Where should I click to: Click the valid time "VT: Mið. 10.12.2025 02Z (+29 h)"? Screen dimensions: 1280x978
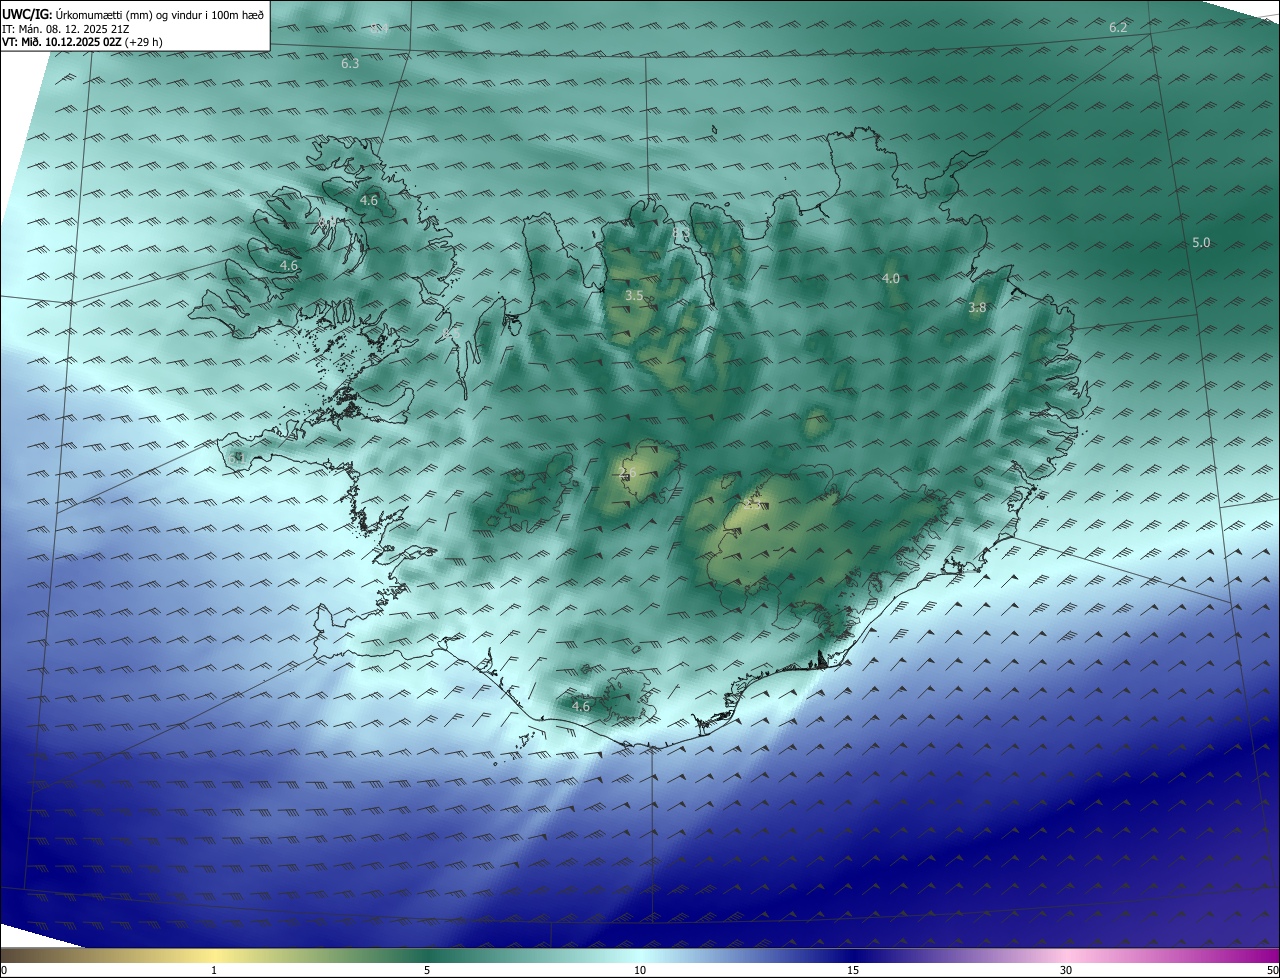pyautogui.click(x=82, y=42)
